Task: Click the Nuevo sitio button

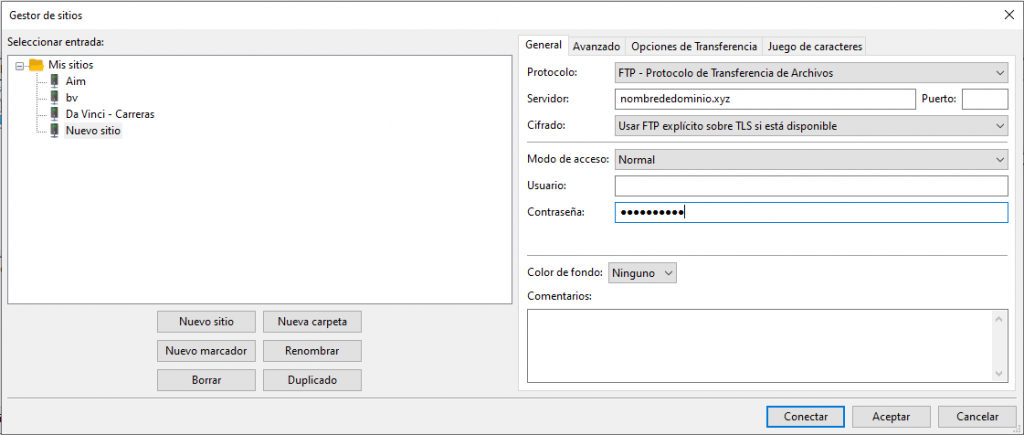Action: (206, 322)
